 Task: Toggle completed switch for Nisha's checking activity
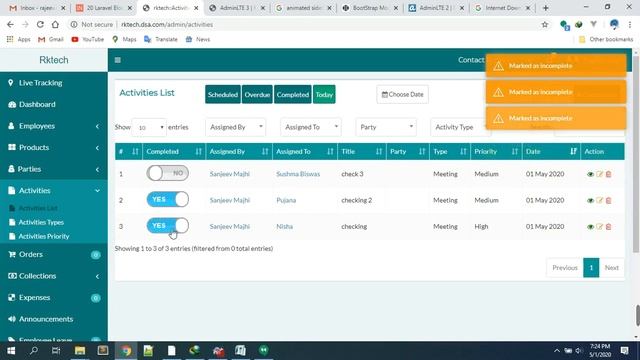[167, 225]
